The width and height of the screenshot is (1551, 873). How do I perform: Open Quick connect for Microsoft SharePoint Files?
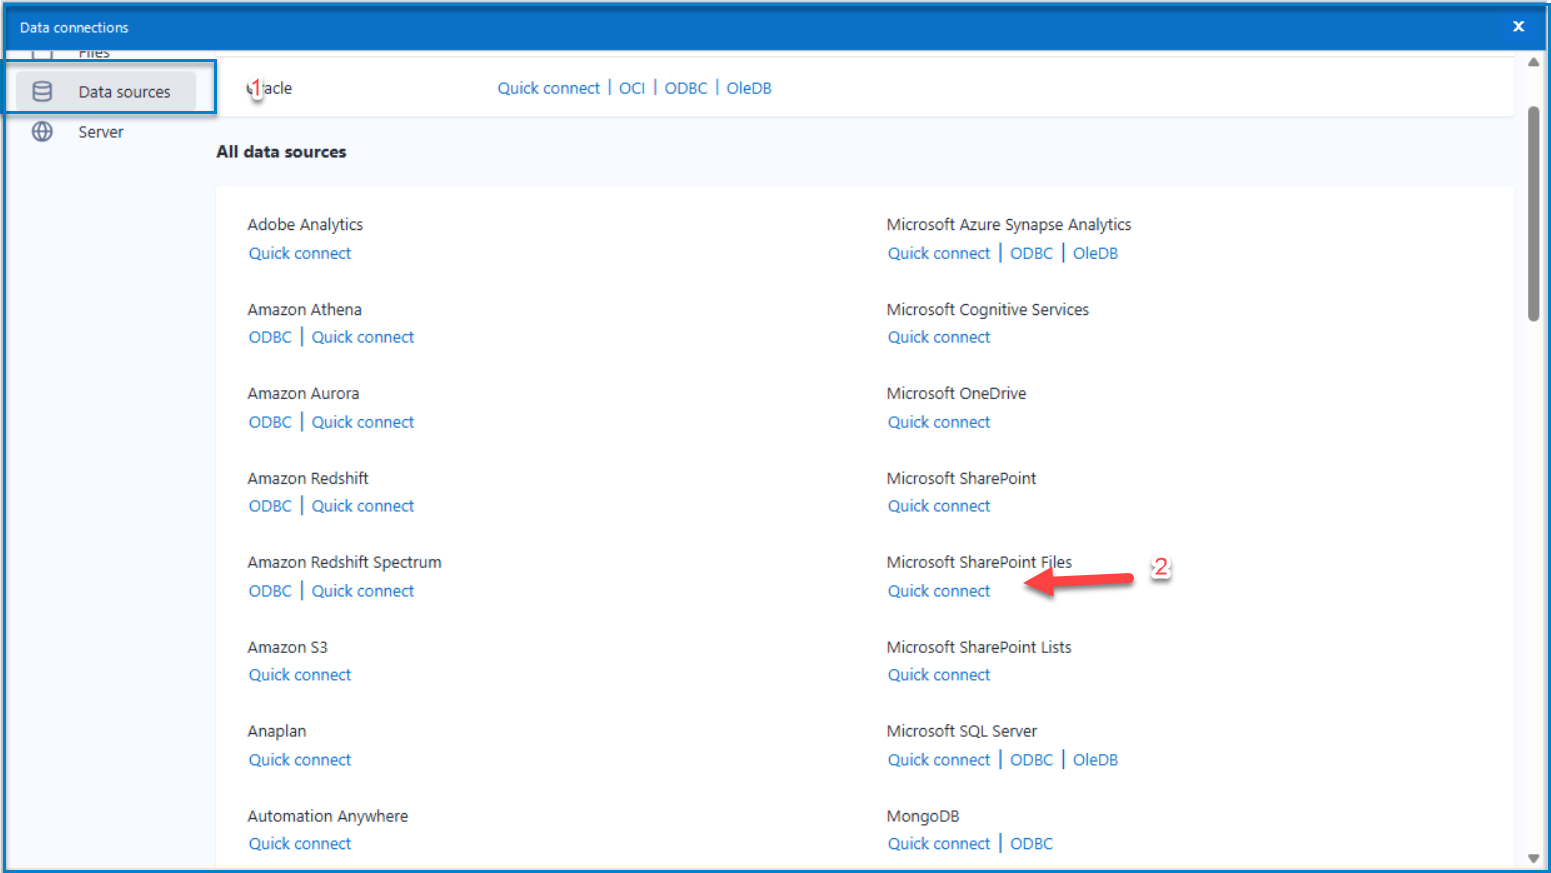939,591
